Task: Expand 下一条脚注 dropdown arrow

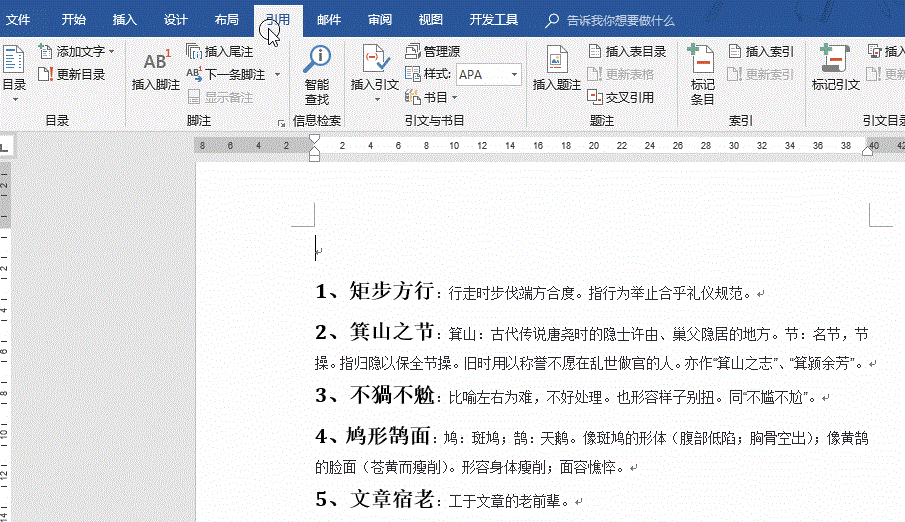Action: coord(278,74)
